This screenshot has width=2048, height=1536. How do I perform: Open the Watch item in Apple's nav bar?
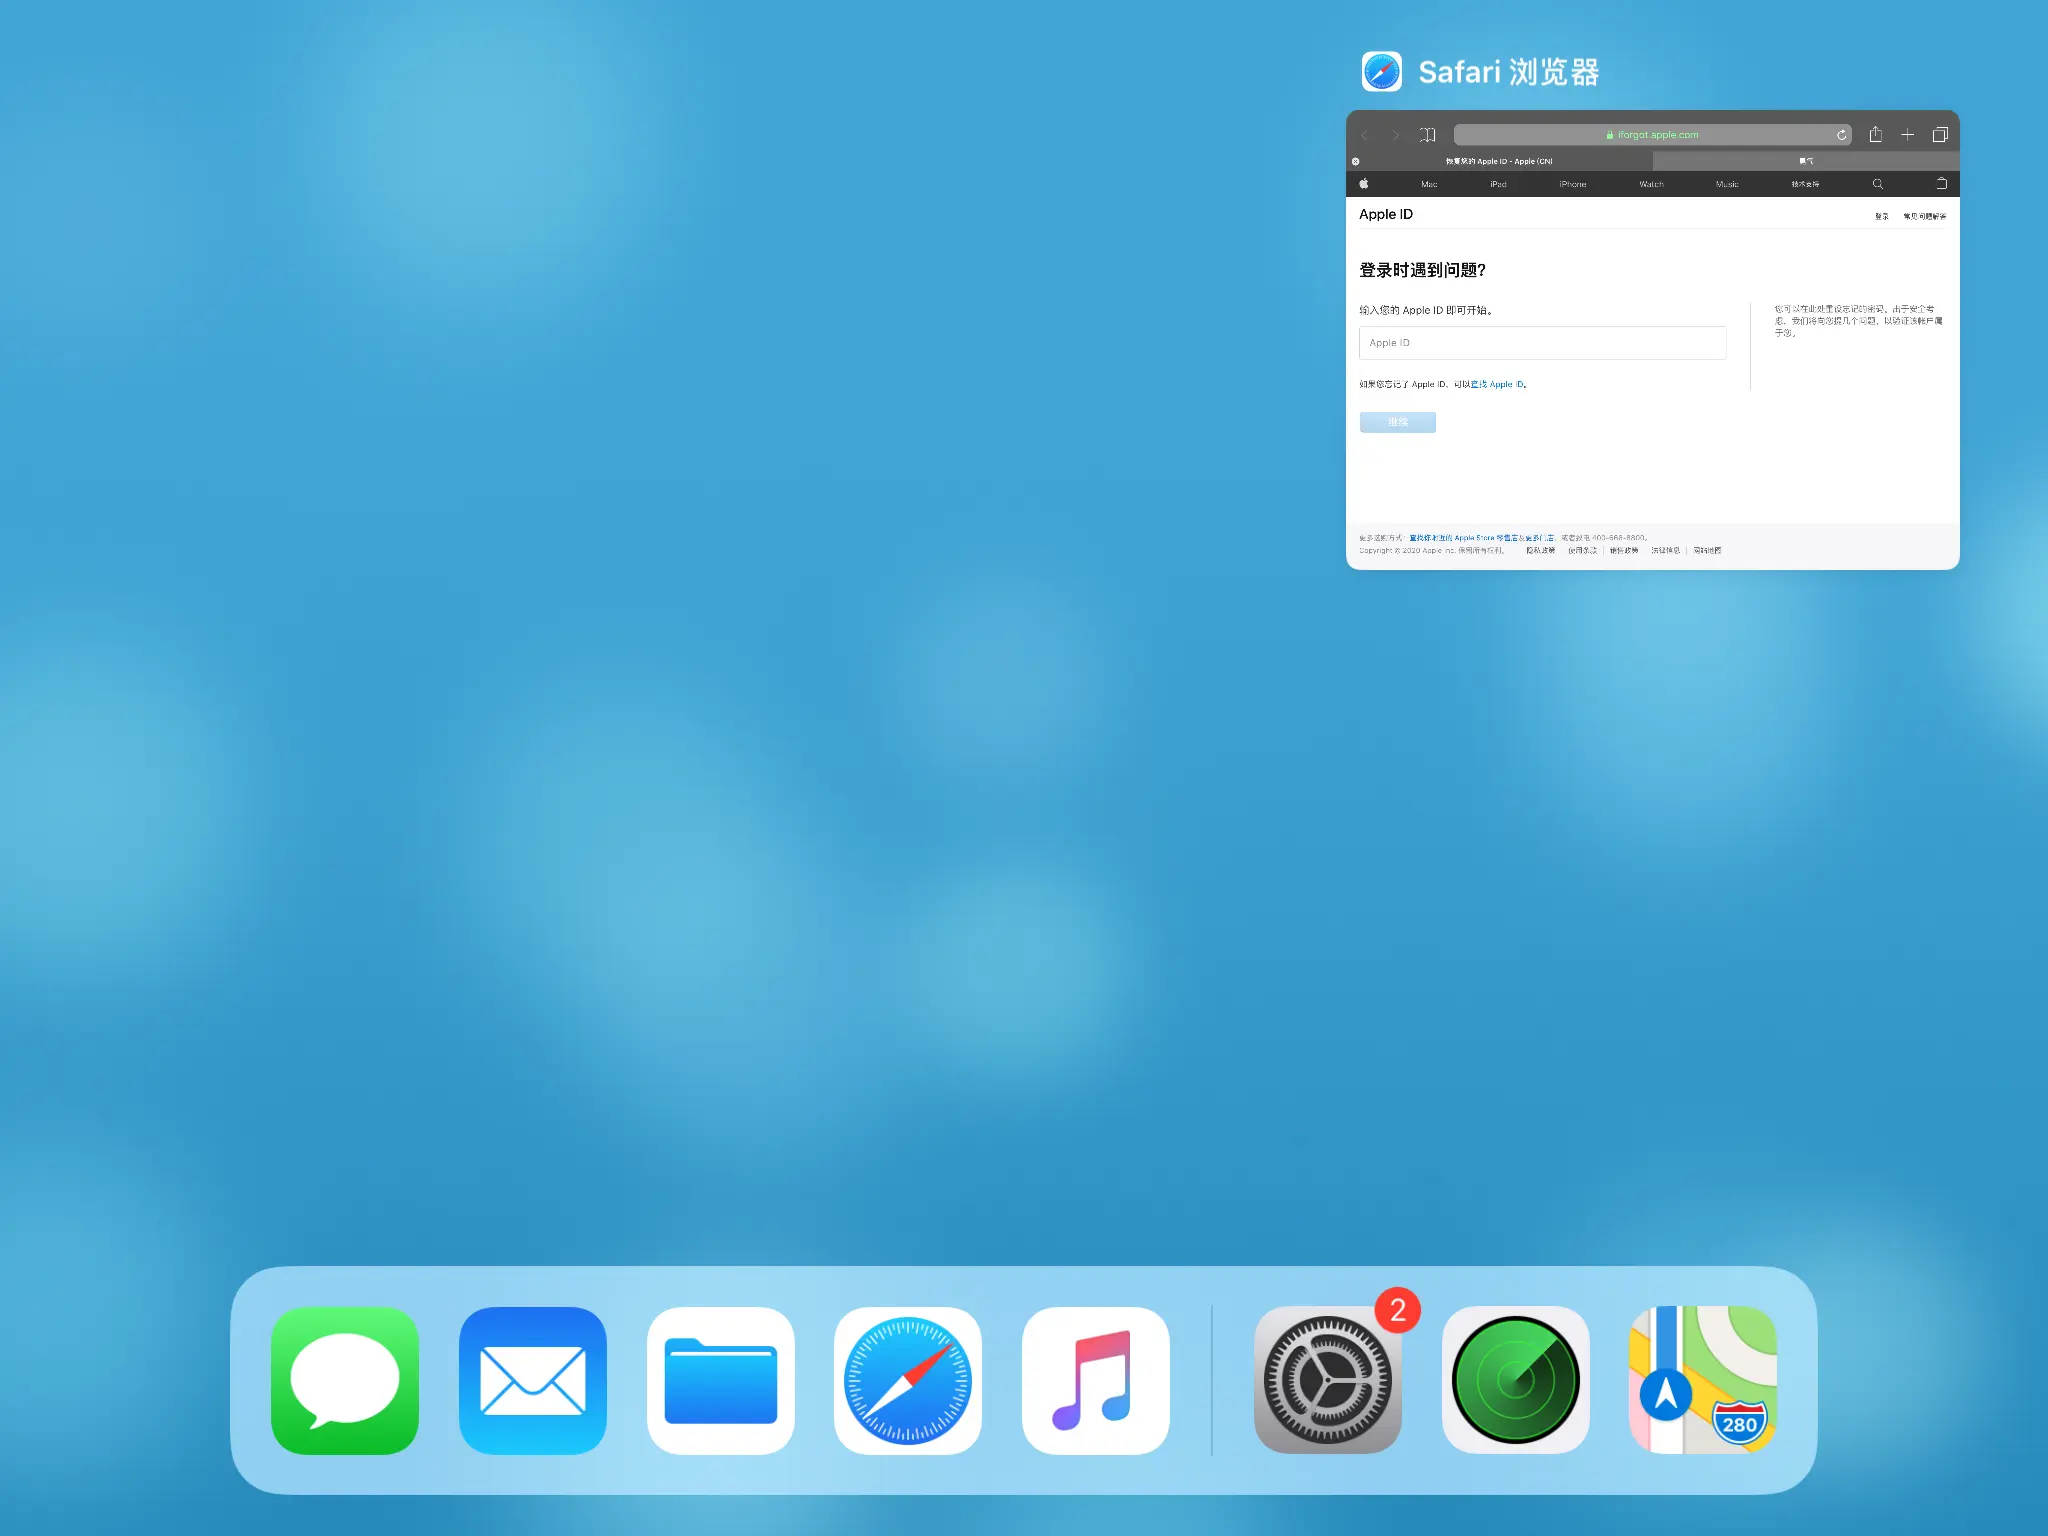[x=1651, y=184]
